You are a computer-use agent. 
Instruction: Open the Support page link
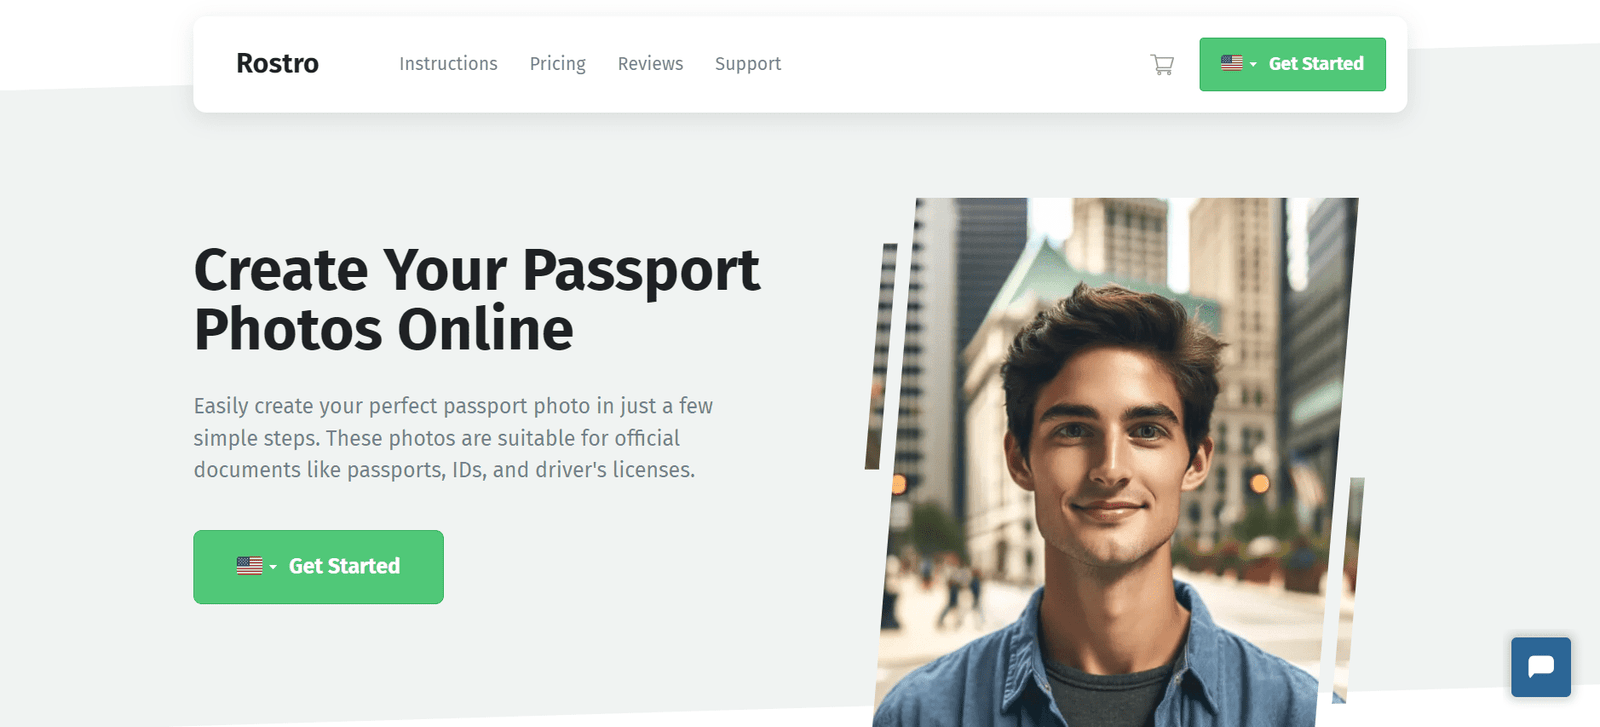pyautogui.click(x=748, y=64)
